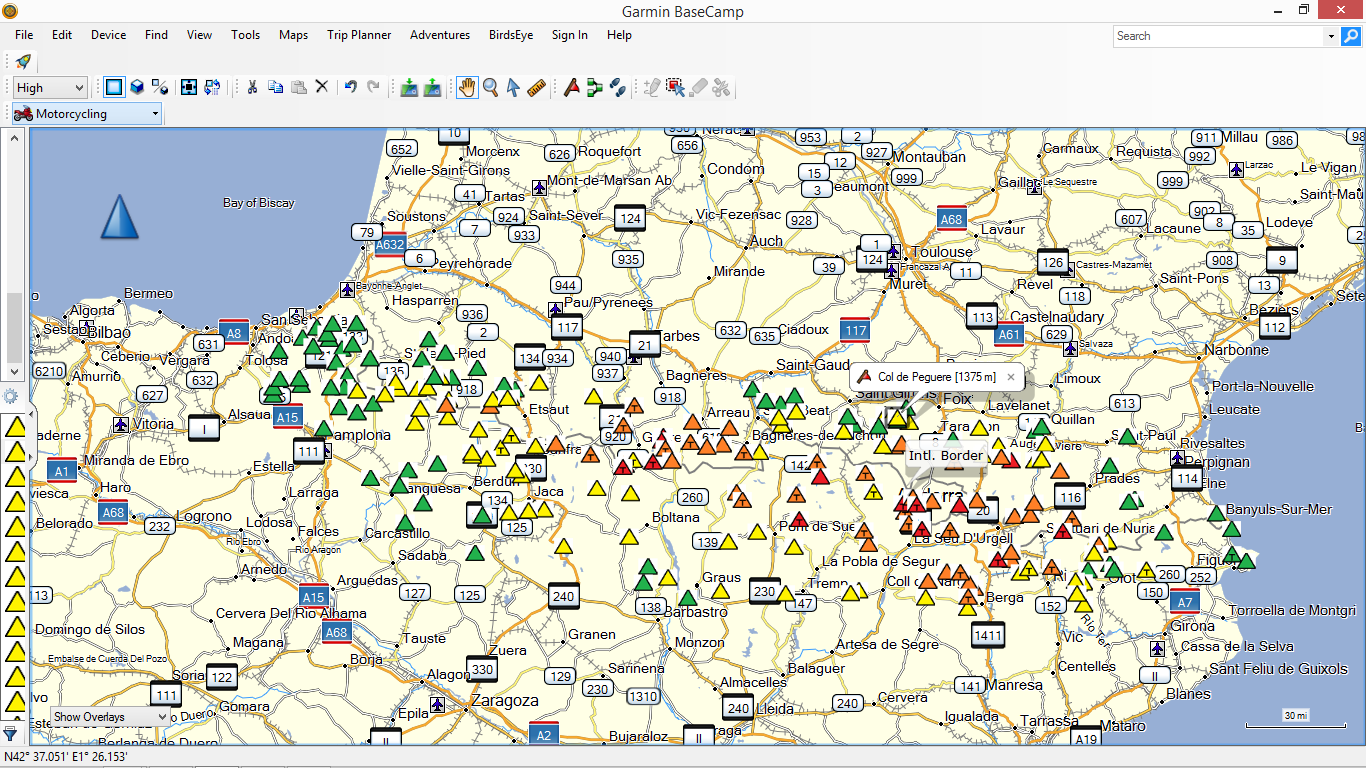Screen dimensions: 1366x768
Task: Open the Help menu
Action: pyautogui.click(x=619, y=35)
